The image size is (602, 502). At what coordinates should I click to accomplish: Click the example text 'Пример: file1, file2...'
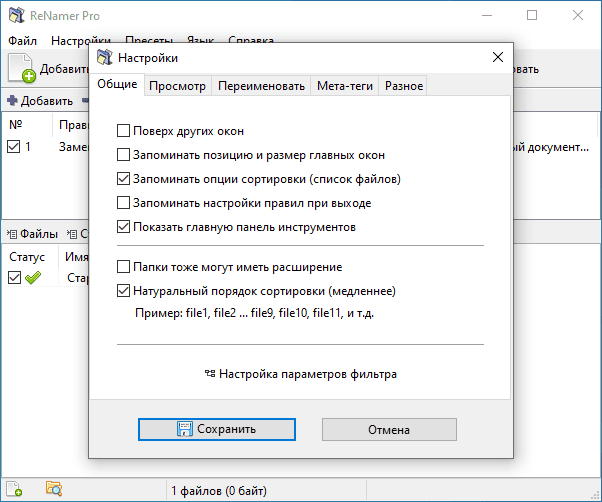(254, 313)
